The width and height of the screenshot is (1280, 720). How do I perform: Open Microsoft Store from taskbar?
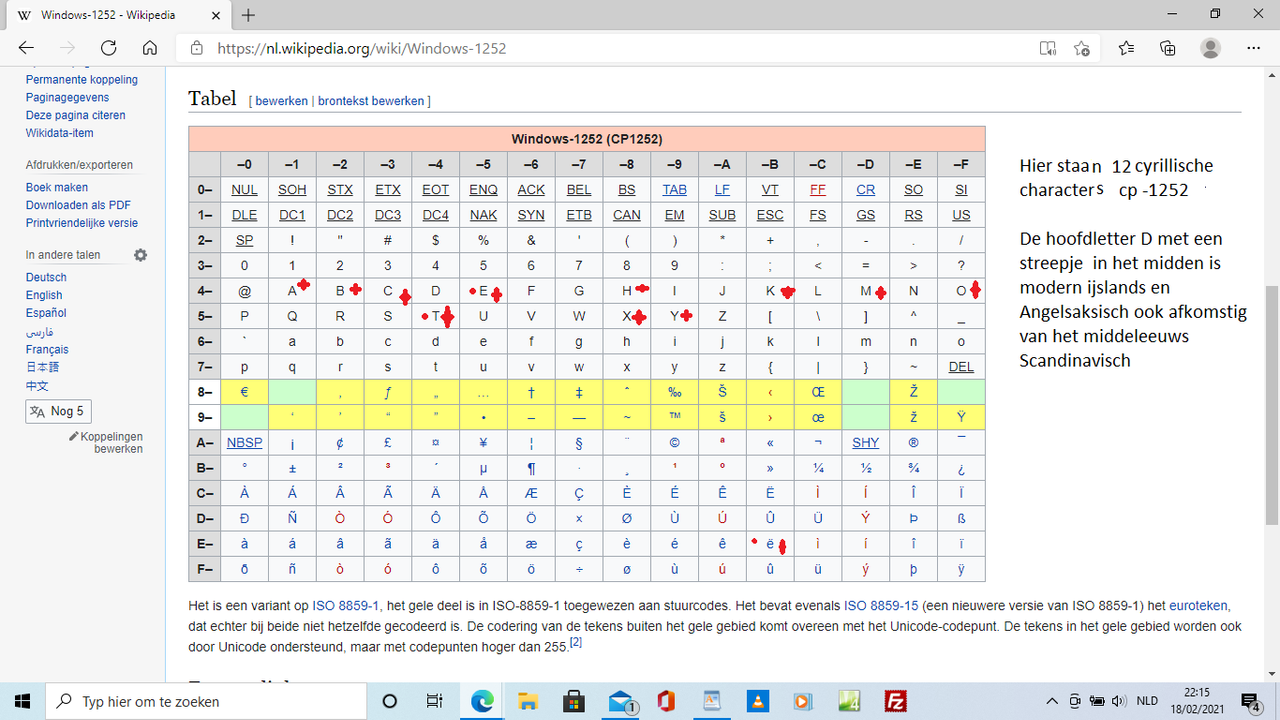[x=574, y=701]
